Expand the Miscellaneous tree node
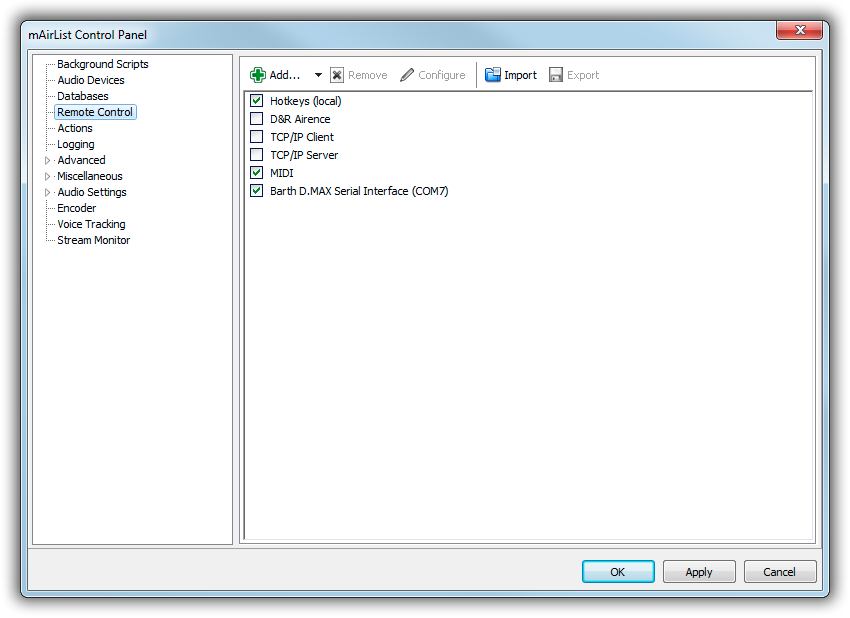Image resolution: width=850 pixels, height=618 pixels. coord(47,176)
